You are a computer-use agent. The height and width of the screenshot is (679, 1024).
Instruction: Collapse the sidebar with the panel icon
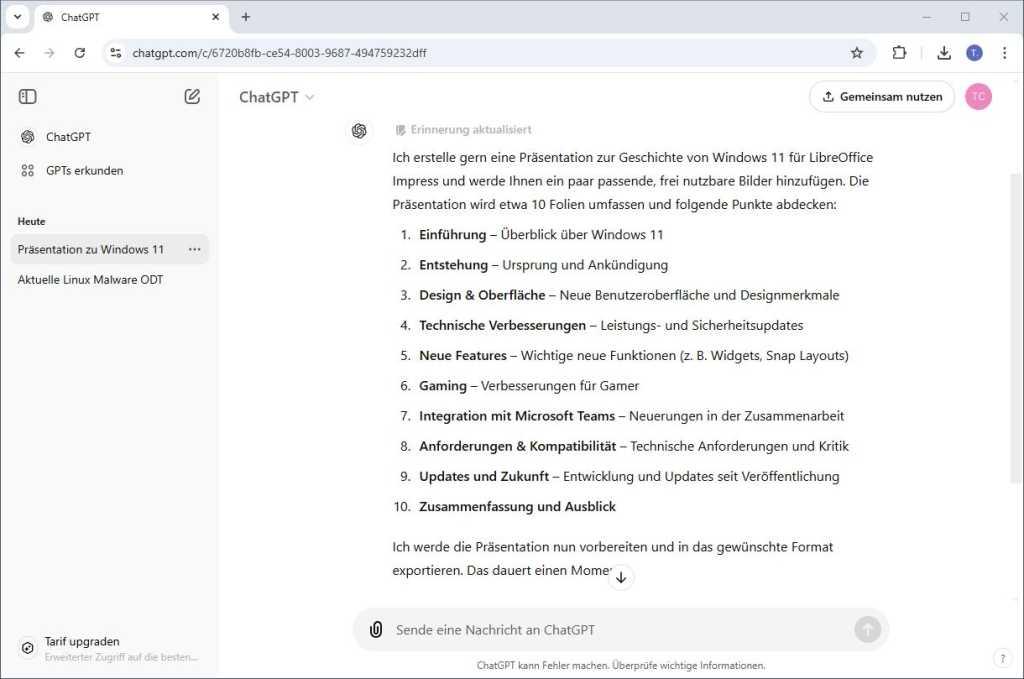(27, 96)
